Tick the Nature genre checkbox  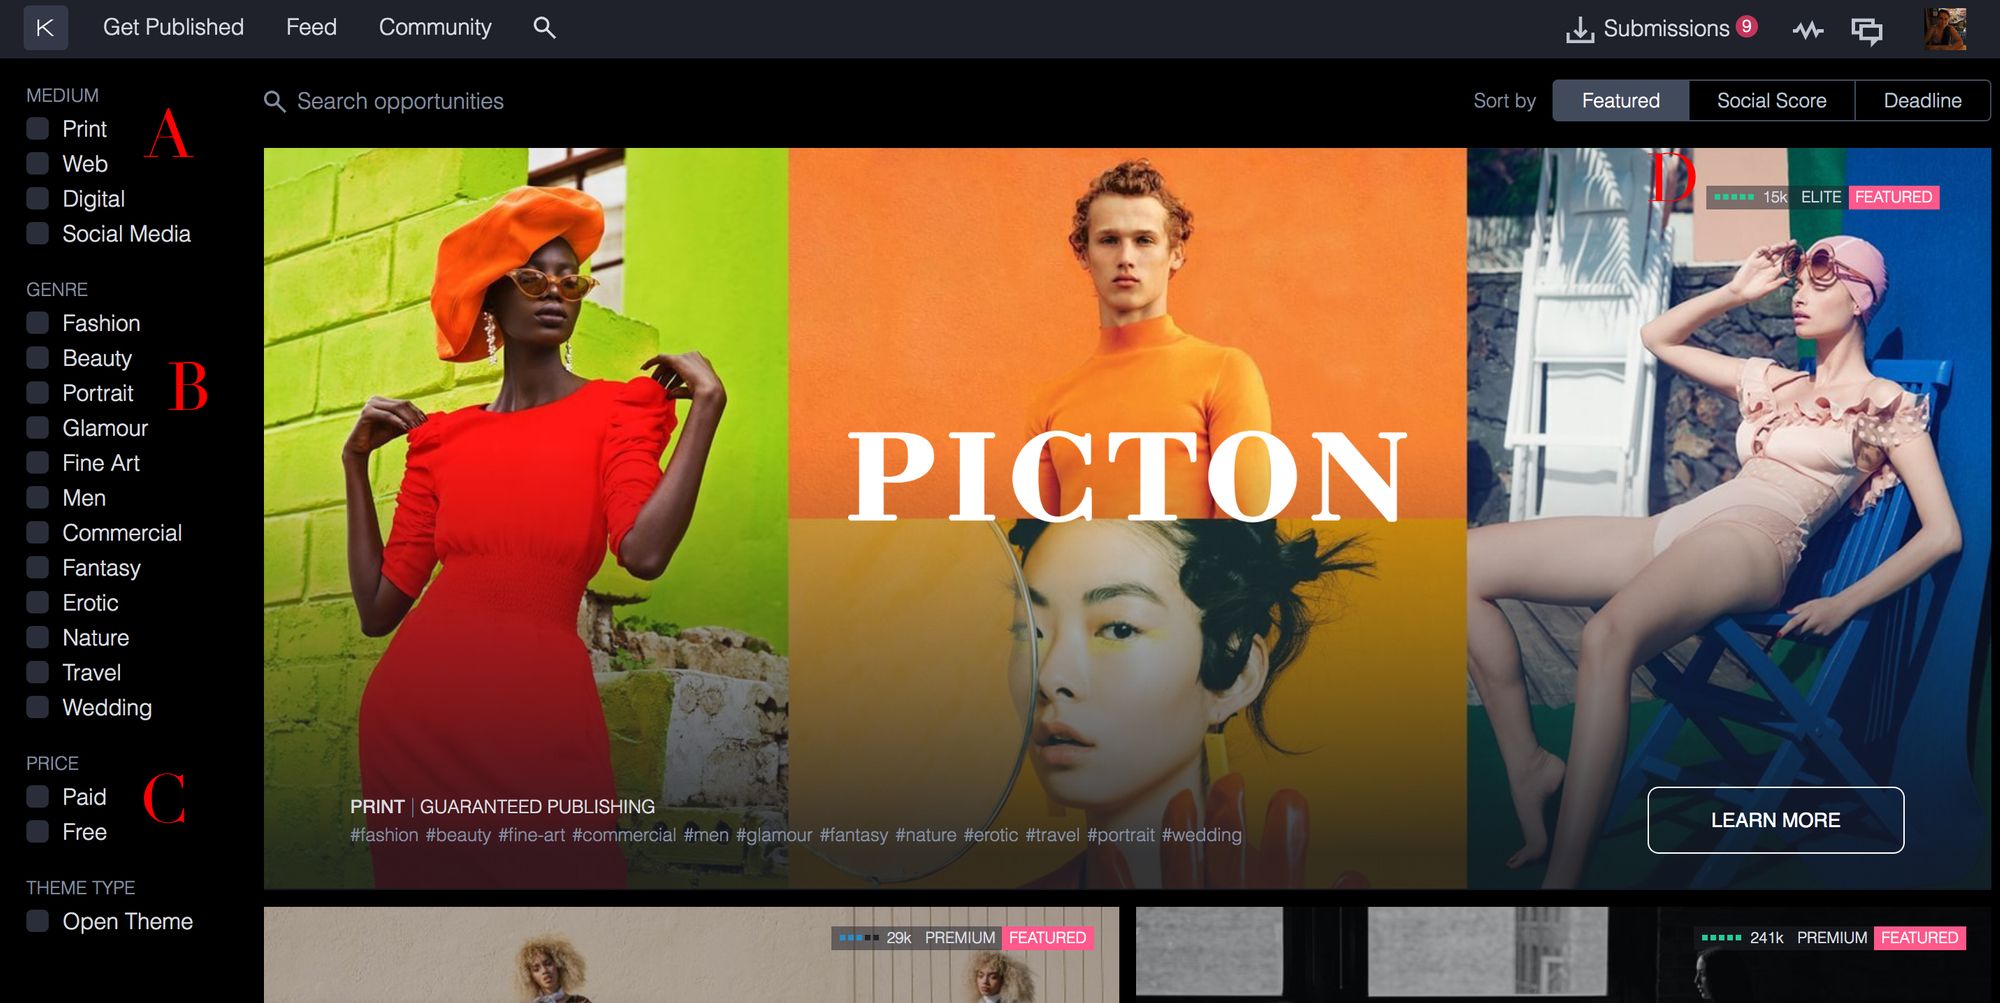point(38,638)
